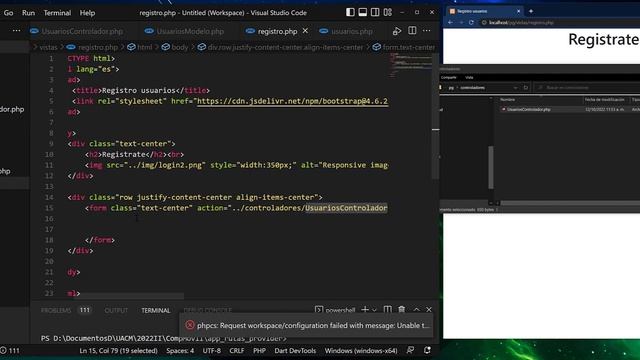Click line 16 in the editor

point(229,219)
